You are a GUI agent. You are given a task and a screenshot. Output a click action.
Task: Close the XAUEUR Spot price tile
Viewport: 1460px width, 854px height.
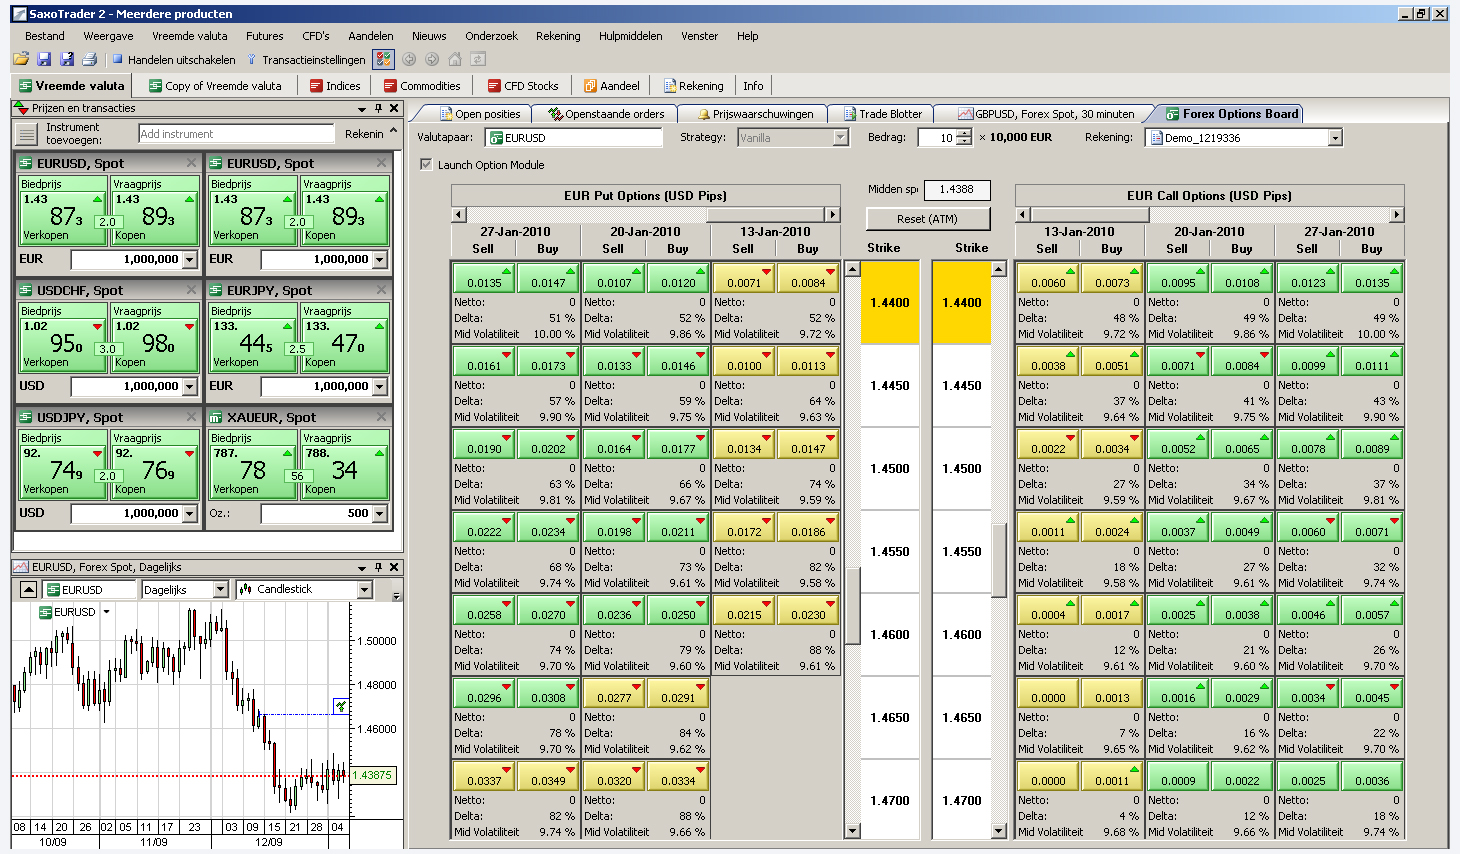point(381,417)
